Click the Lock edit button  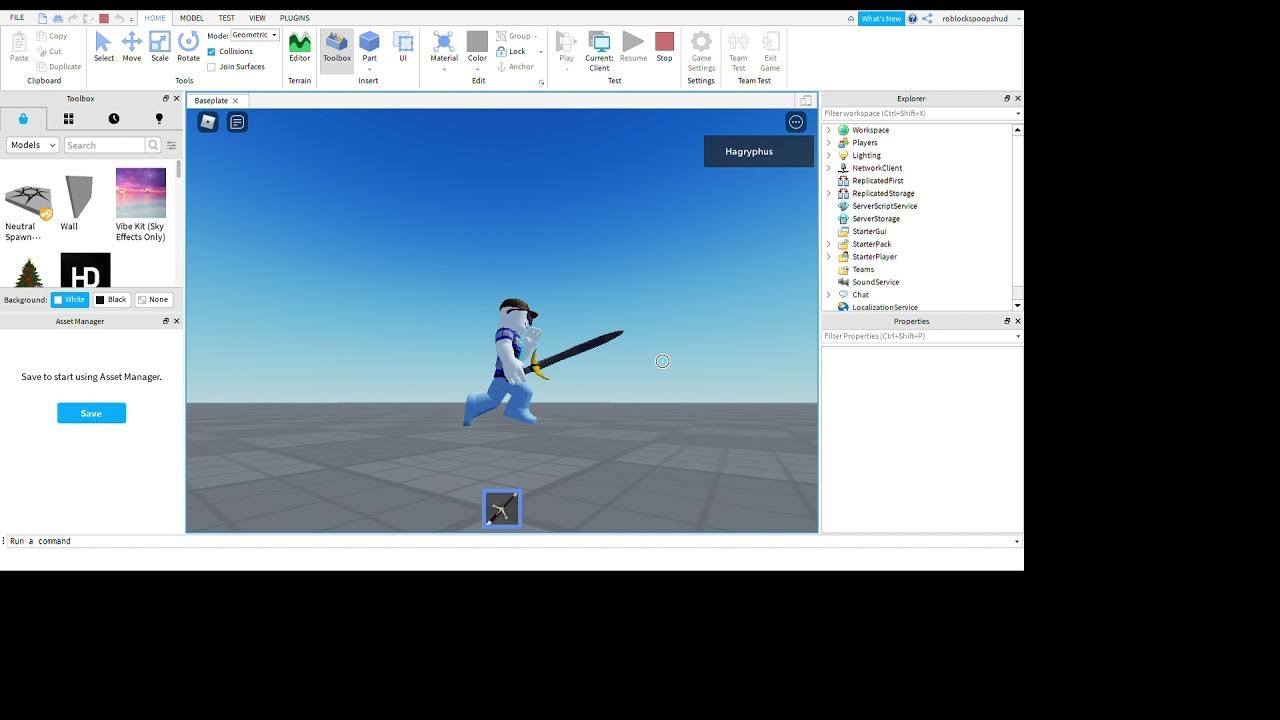511,51
